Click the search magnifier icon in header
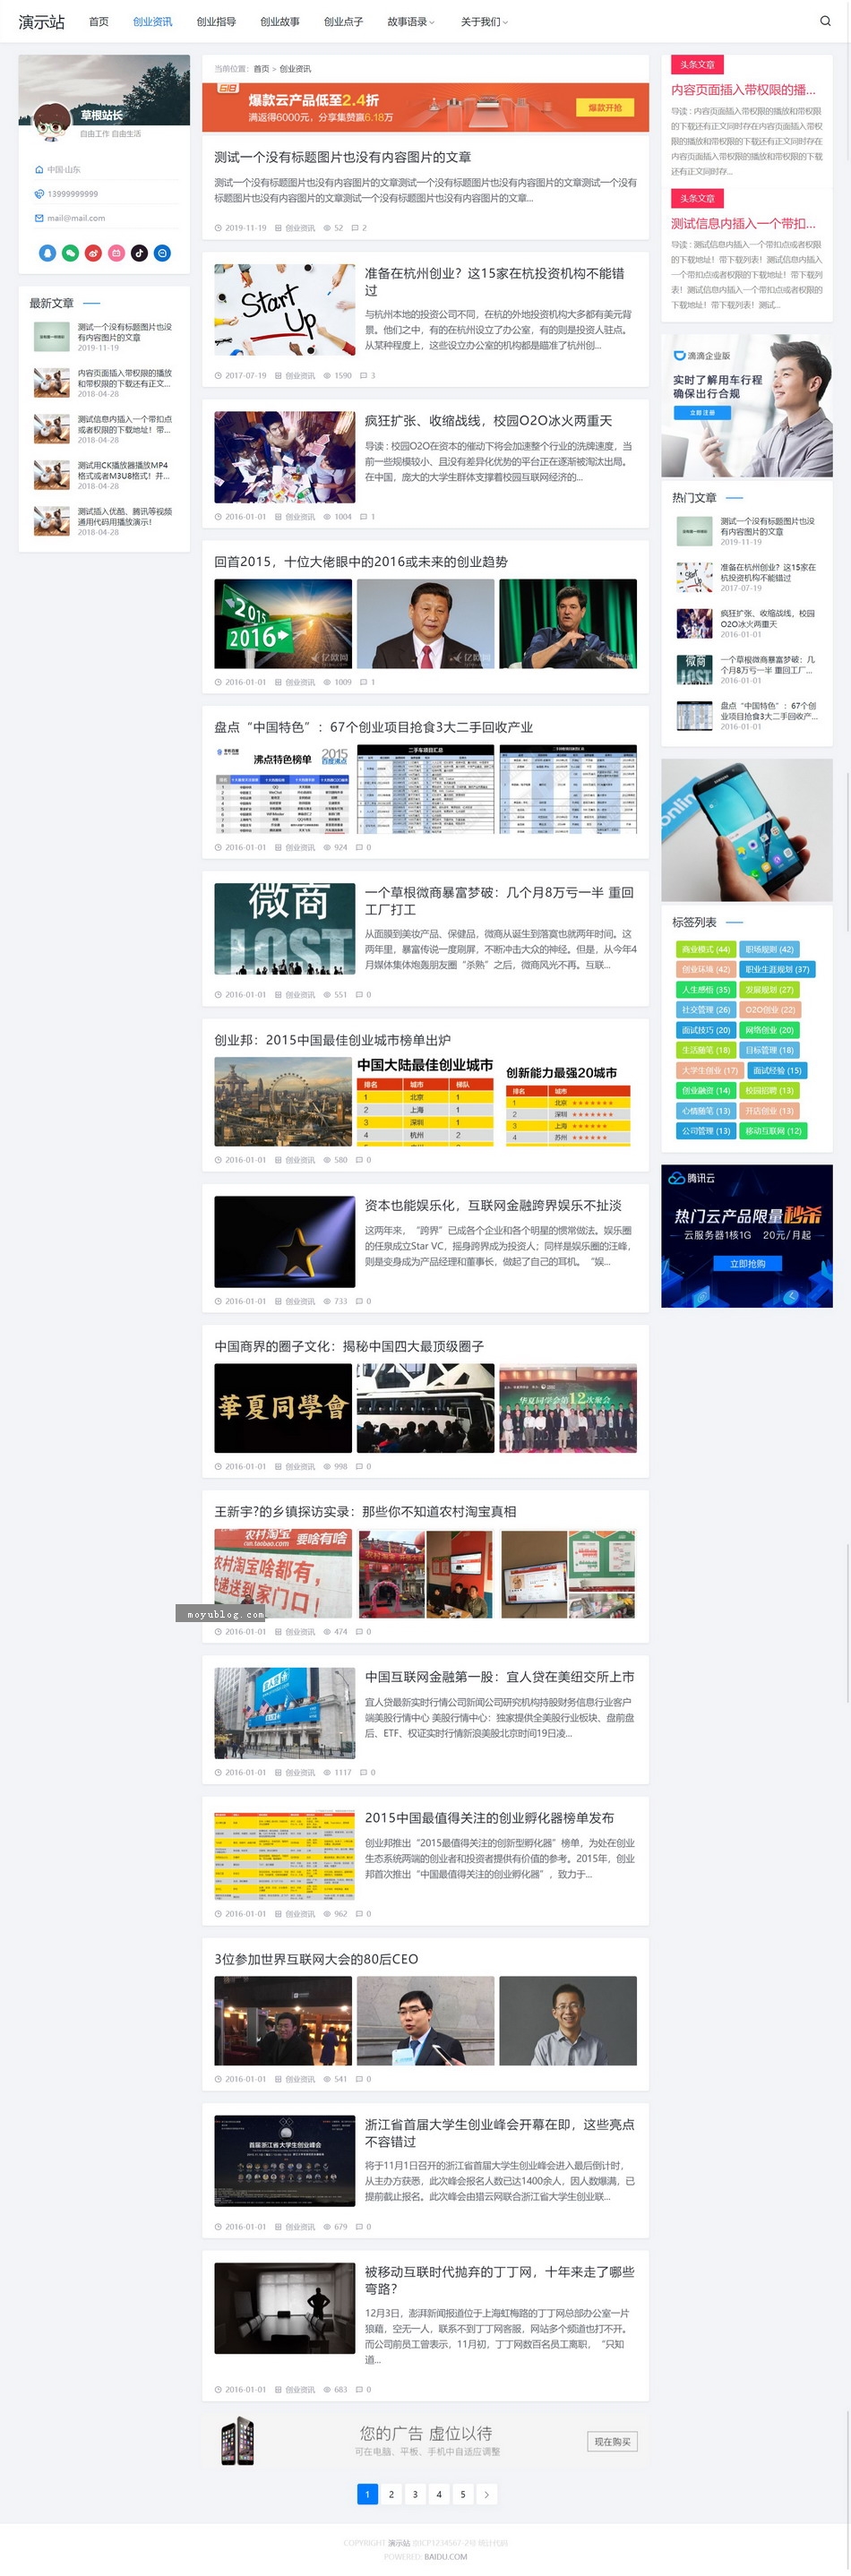Image resolution: width=851 pixels, height=2576 pixels. click(825, 21)
